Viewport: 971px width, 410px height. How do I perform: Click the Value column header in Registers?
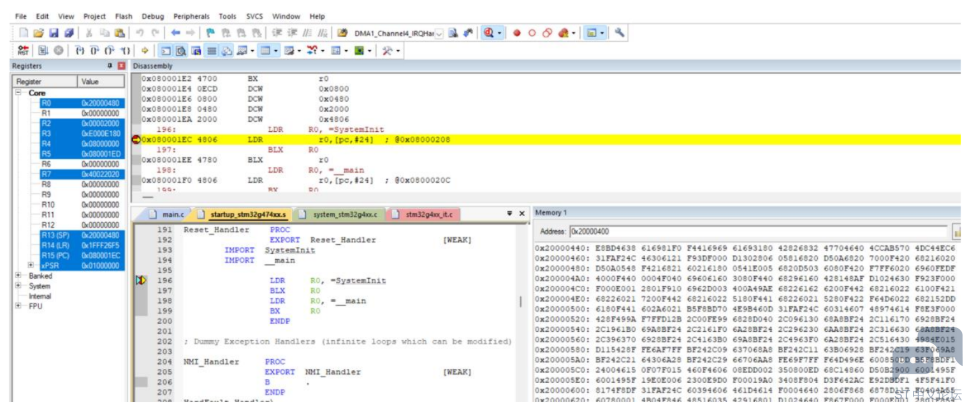(101, 81)
